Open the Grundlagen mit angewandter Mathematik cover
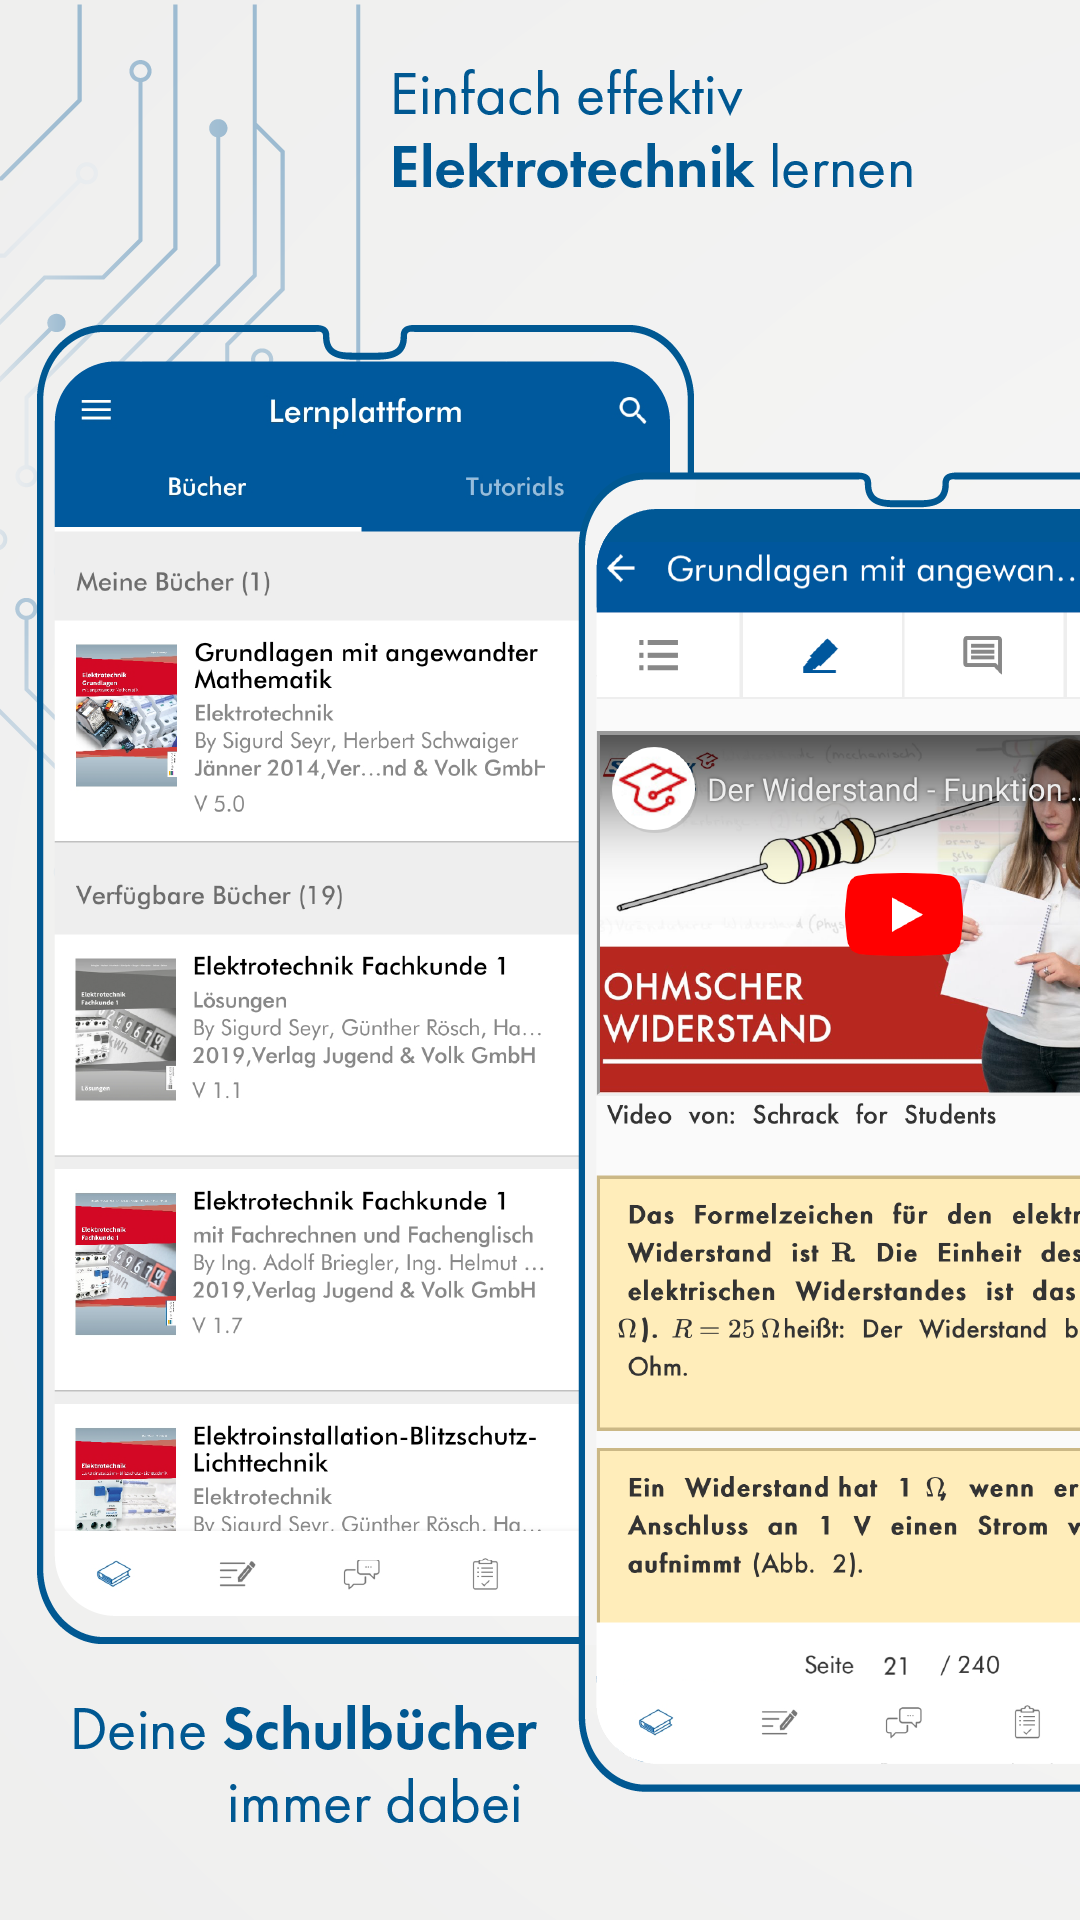 126,715
